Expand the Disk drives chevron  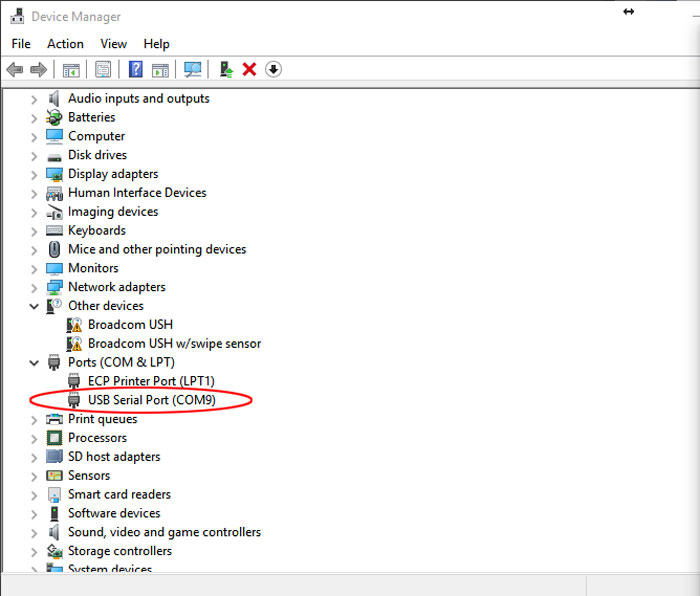coord(34,156)
